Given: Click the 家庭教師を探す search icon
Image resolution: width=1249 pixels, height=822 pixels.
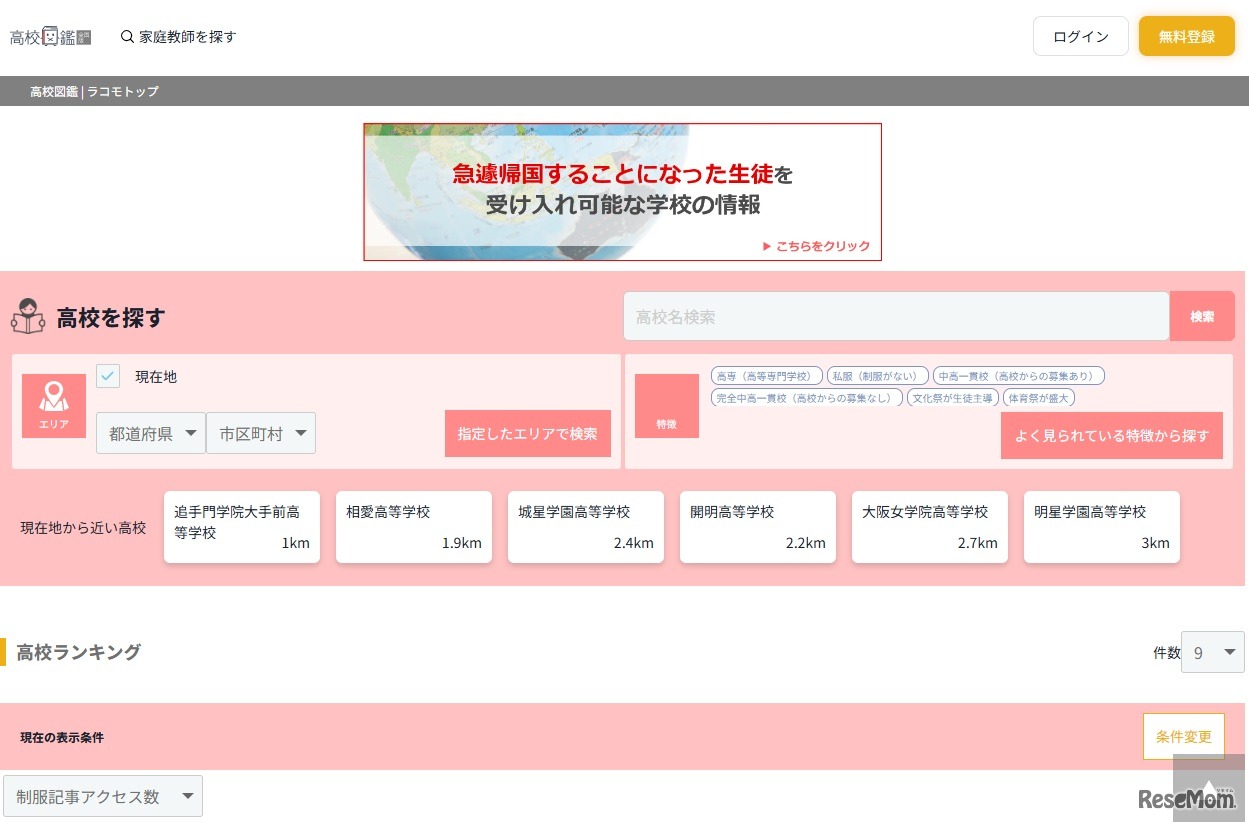Looking at the screenshot, I should pos(127,37).
